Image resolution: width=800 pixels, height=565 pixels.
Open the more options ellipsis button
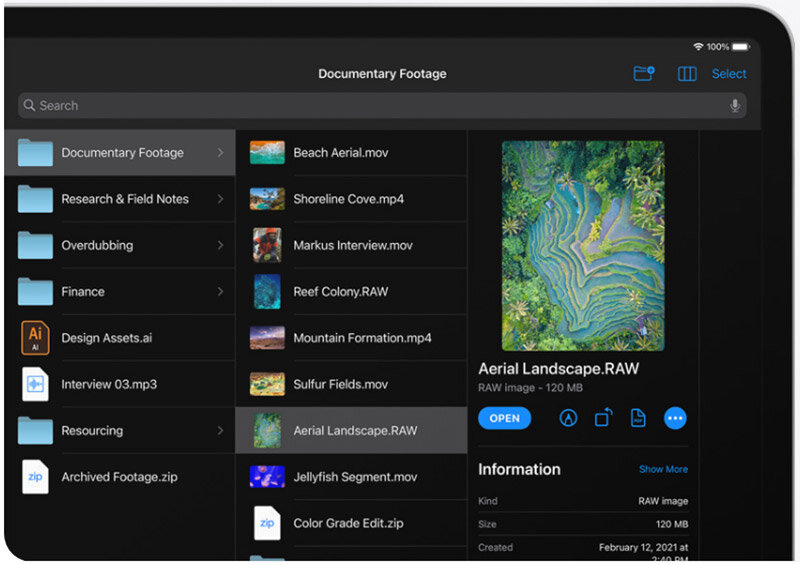tap(675, 418)
